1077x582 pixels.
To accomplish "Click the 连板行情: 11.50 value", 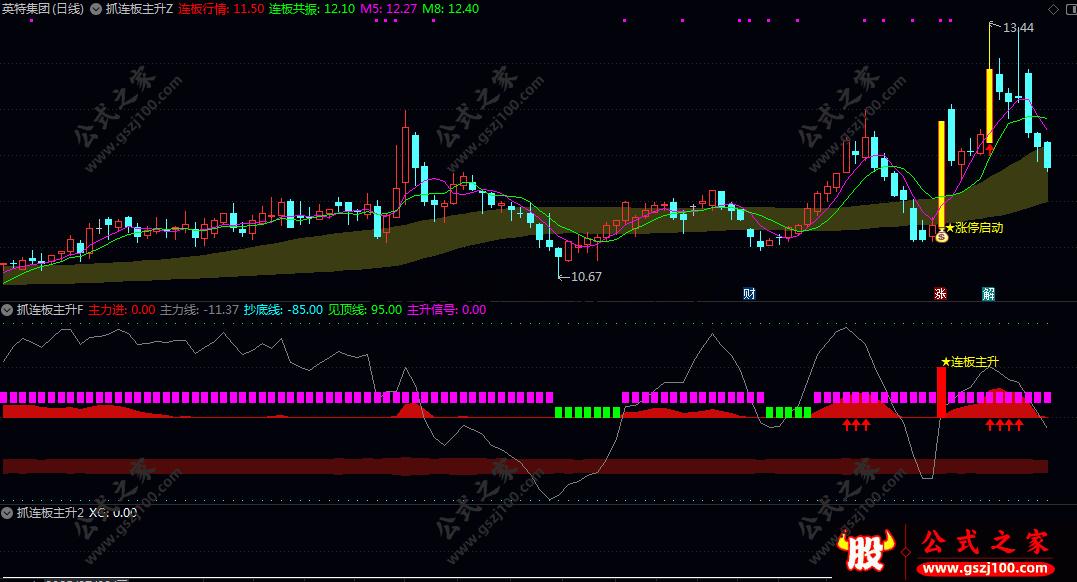I will click(221, 9).
